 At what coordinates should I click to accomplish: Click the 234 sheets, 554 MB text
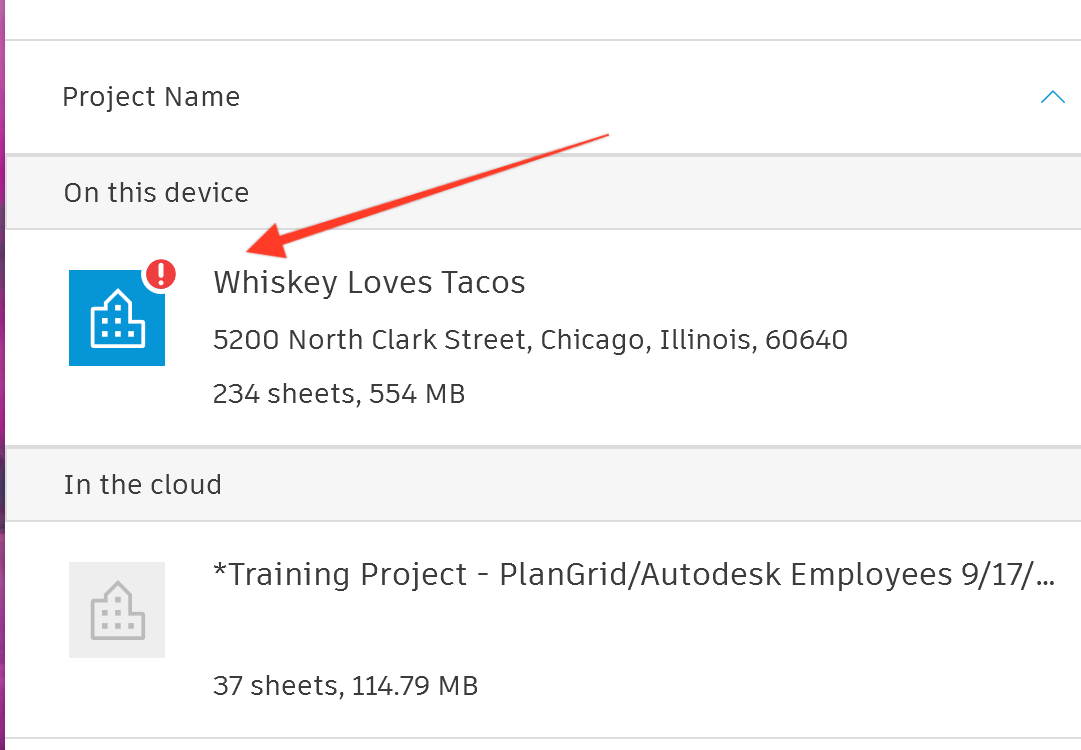(339, 394)
